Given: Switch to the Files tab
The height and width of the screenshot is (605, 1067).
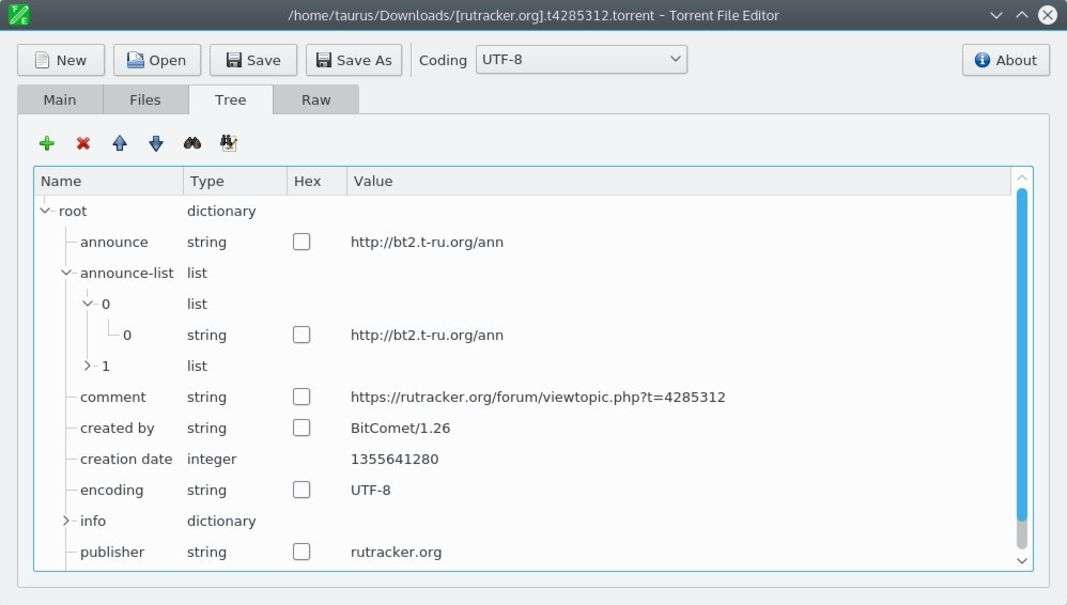Looking at the screenshot, I should [145, 100].
